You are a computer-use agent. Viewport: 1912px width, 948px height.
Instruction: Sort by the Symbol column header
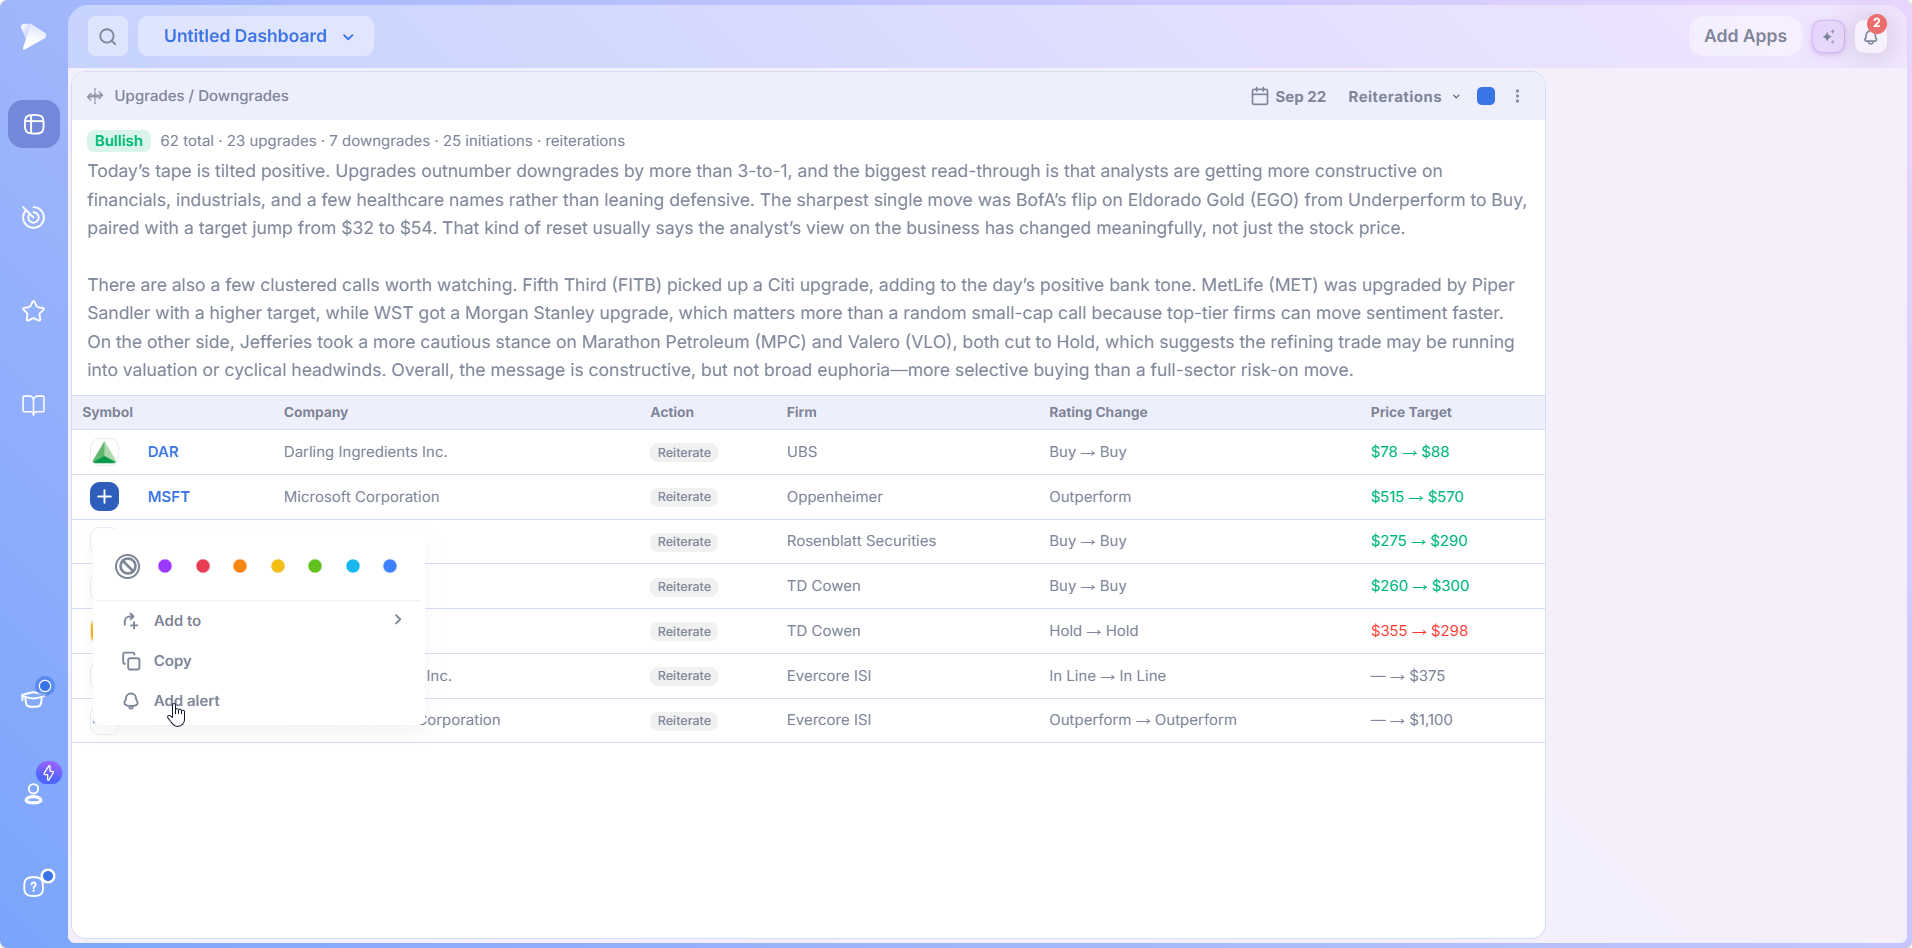pyautogui.click(x=107, y=412)
